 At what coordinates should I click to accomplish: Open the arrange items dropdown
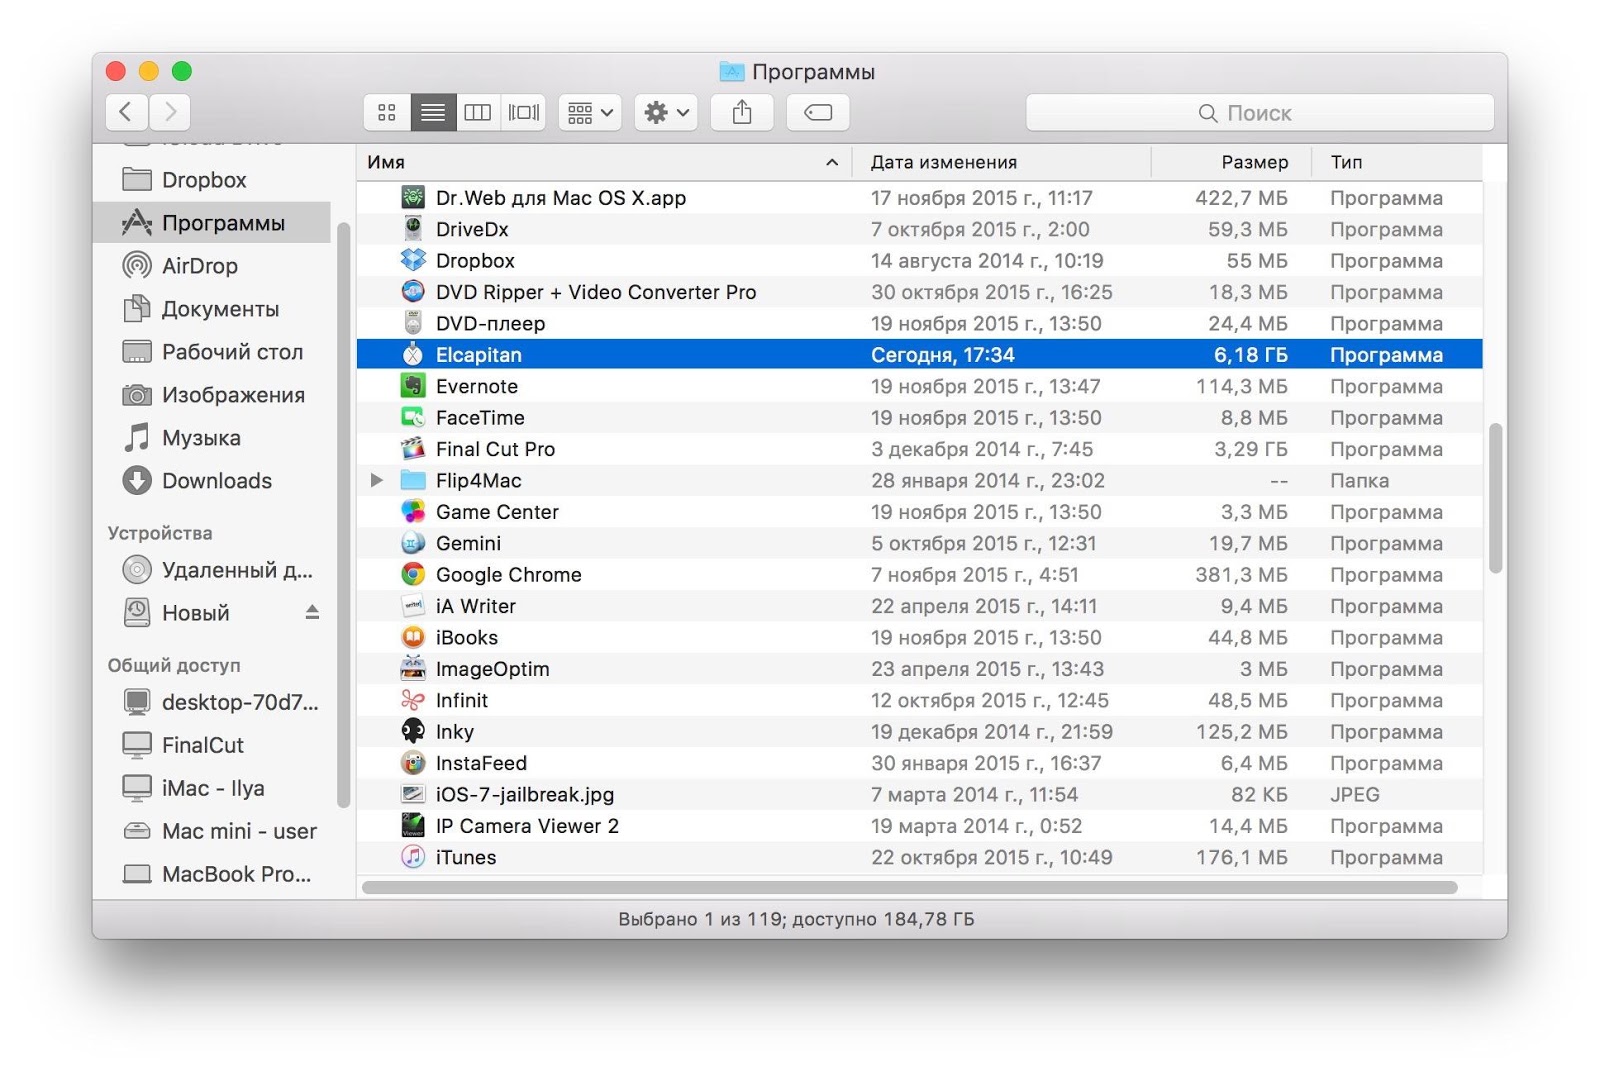tap(589, 112)
